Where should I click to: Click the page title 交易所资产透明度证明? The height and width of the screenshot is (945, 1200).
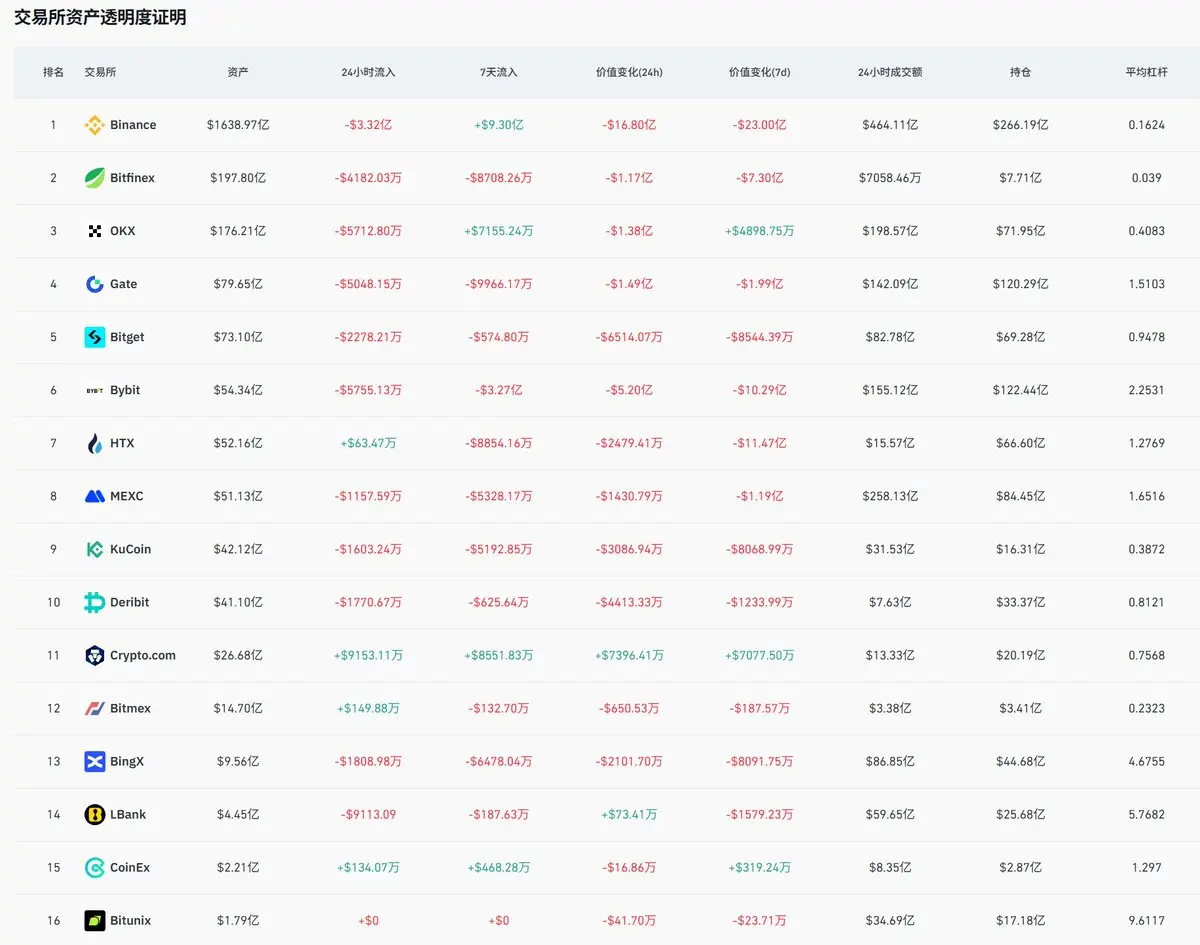pos(100,17)
